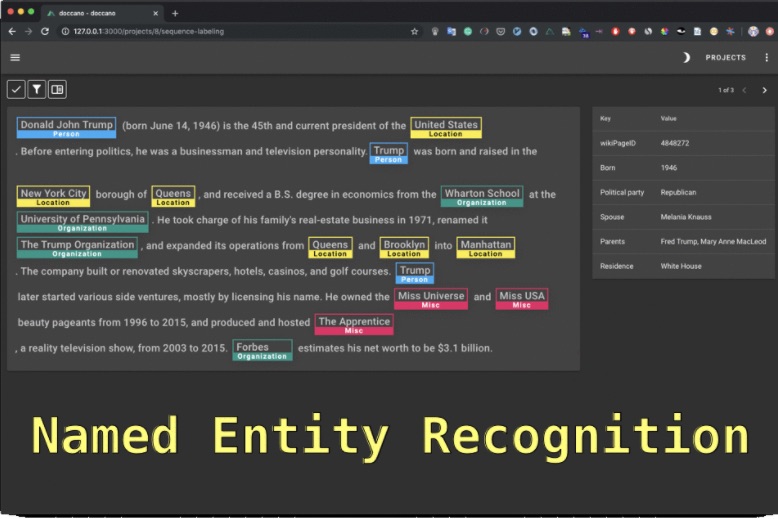Click the 'Wharton School' Organization entity
The image size is (778, 519).
(x=481, y=194)
